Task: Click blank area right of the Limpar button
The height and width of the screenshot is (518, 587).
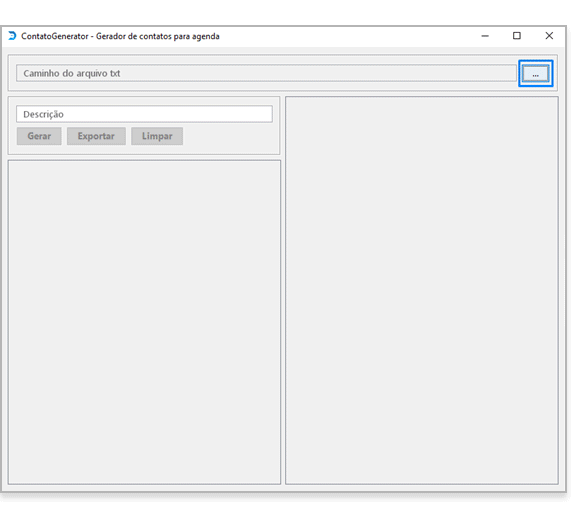Action: (x=230, y=136)
